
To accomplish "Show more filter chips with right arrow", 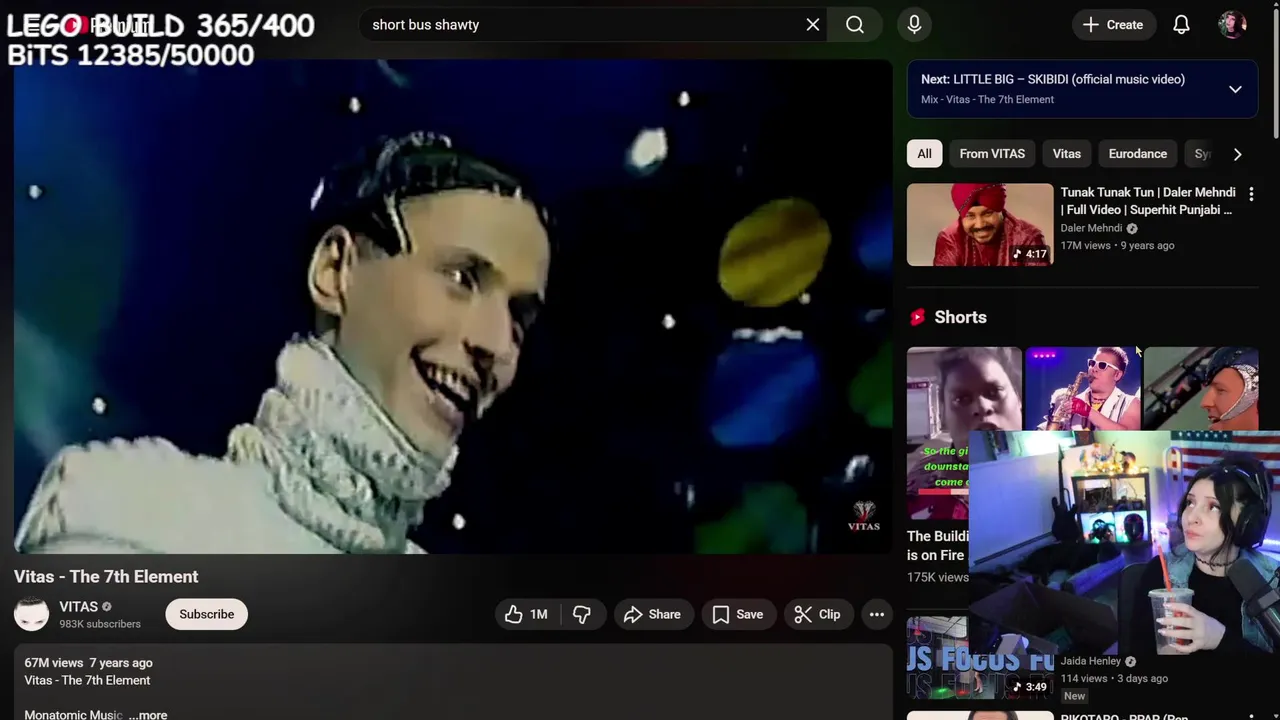I will click(x=1237, y=154).
